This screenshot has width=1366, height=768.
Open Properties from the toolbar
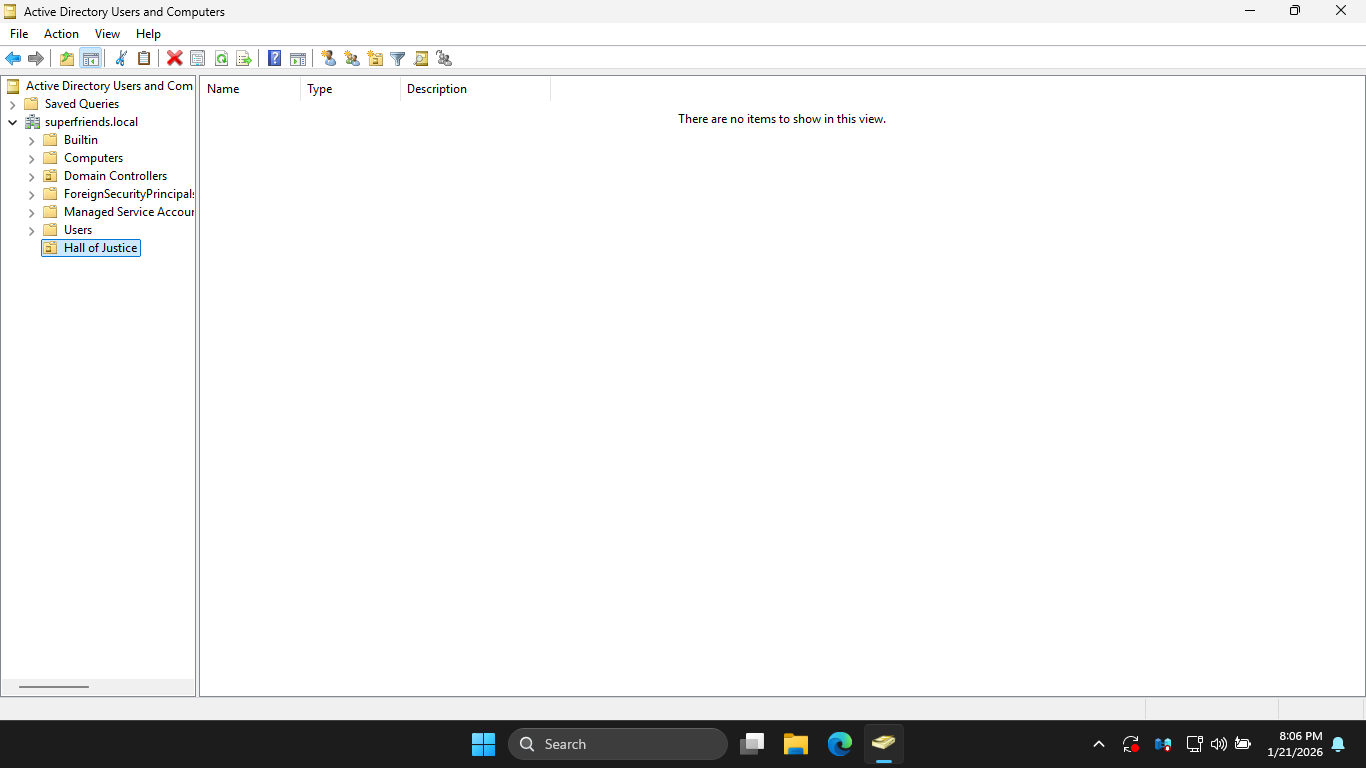[197, 59]
